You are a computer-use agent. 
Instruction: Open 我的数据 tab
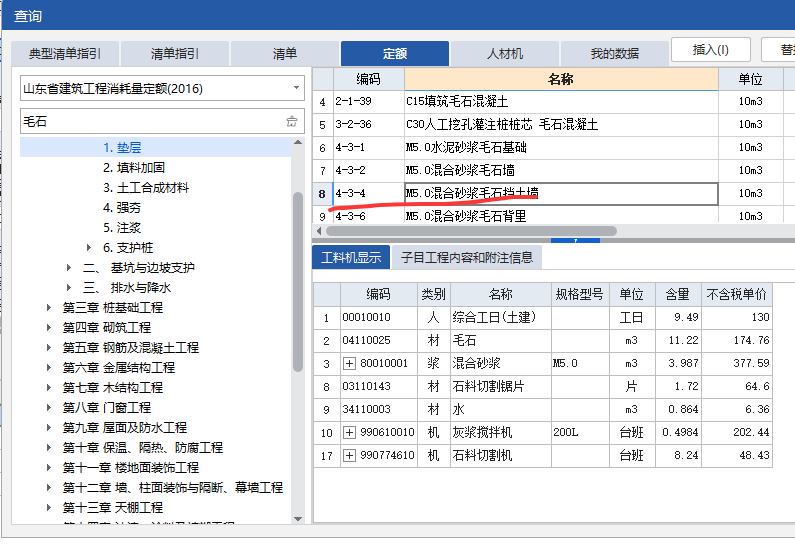pos(615,54)
